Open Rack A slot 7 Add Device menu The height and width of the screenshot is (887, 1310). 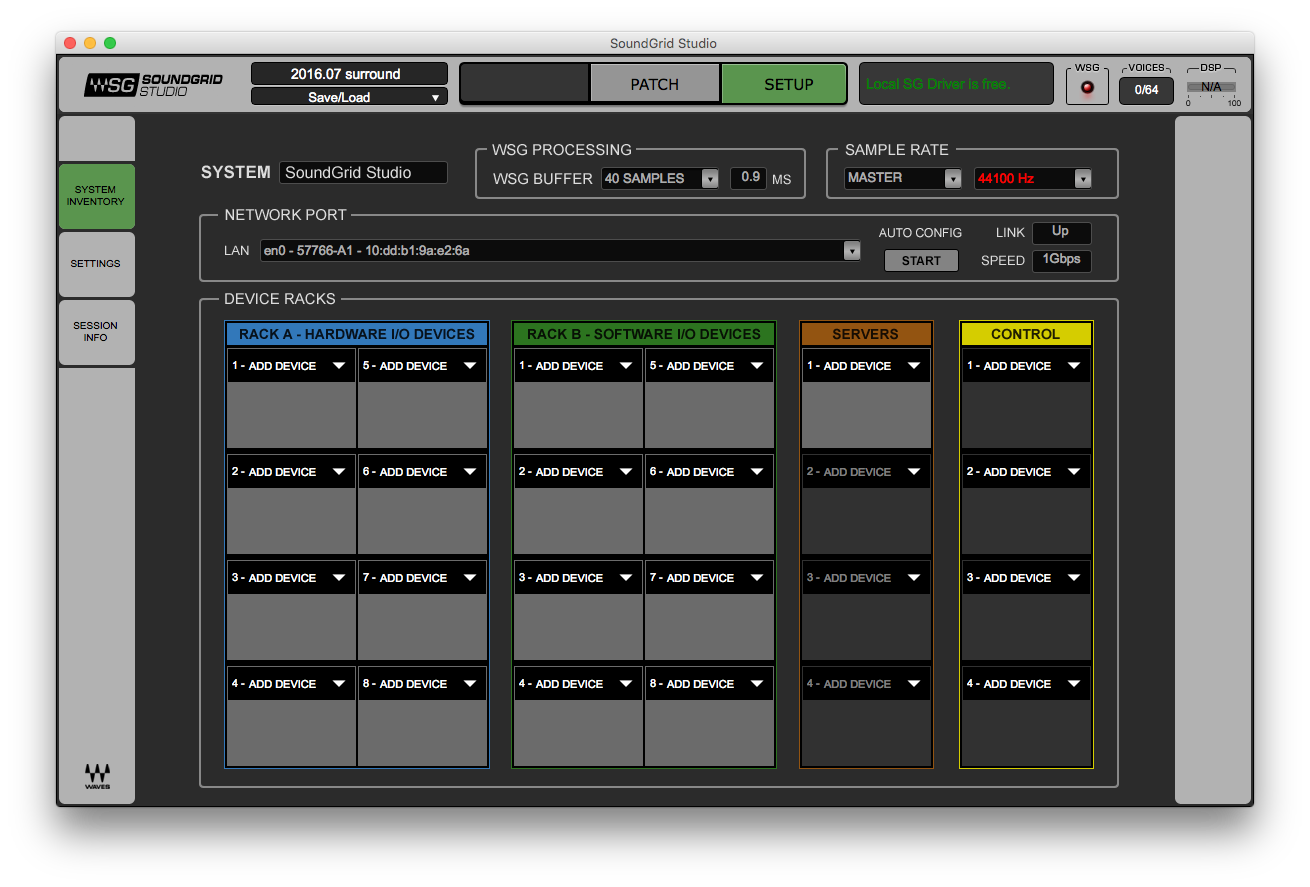[422, 578]
